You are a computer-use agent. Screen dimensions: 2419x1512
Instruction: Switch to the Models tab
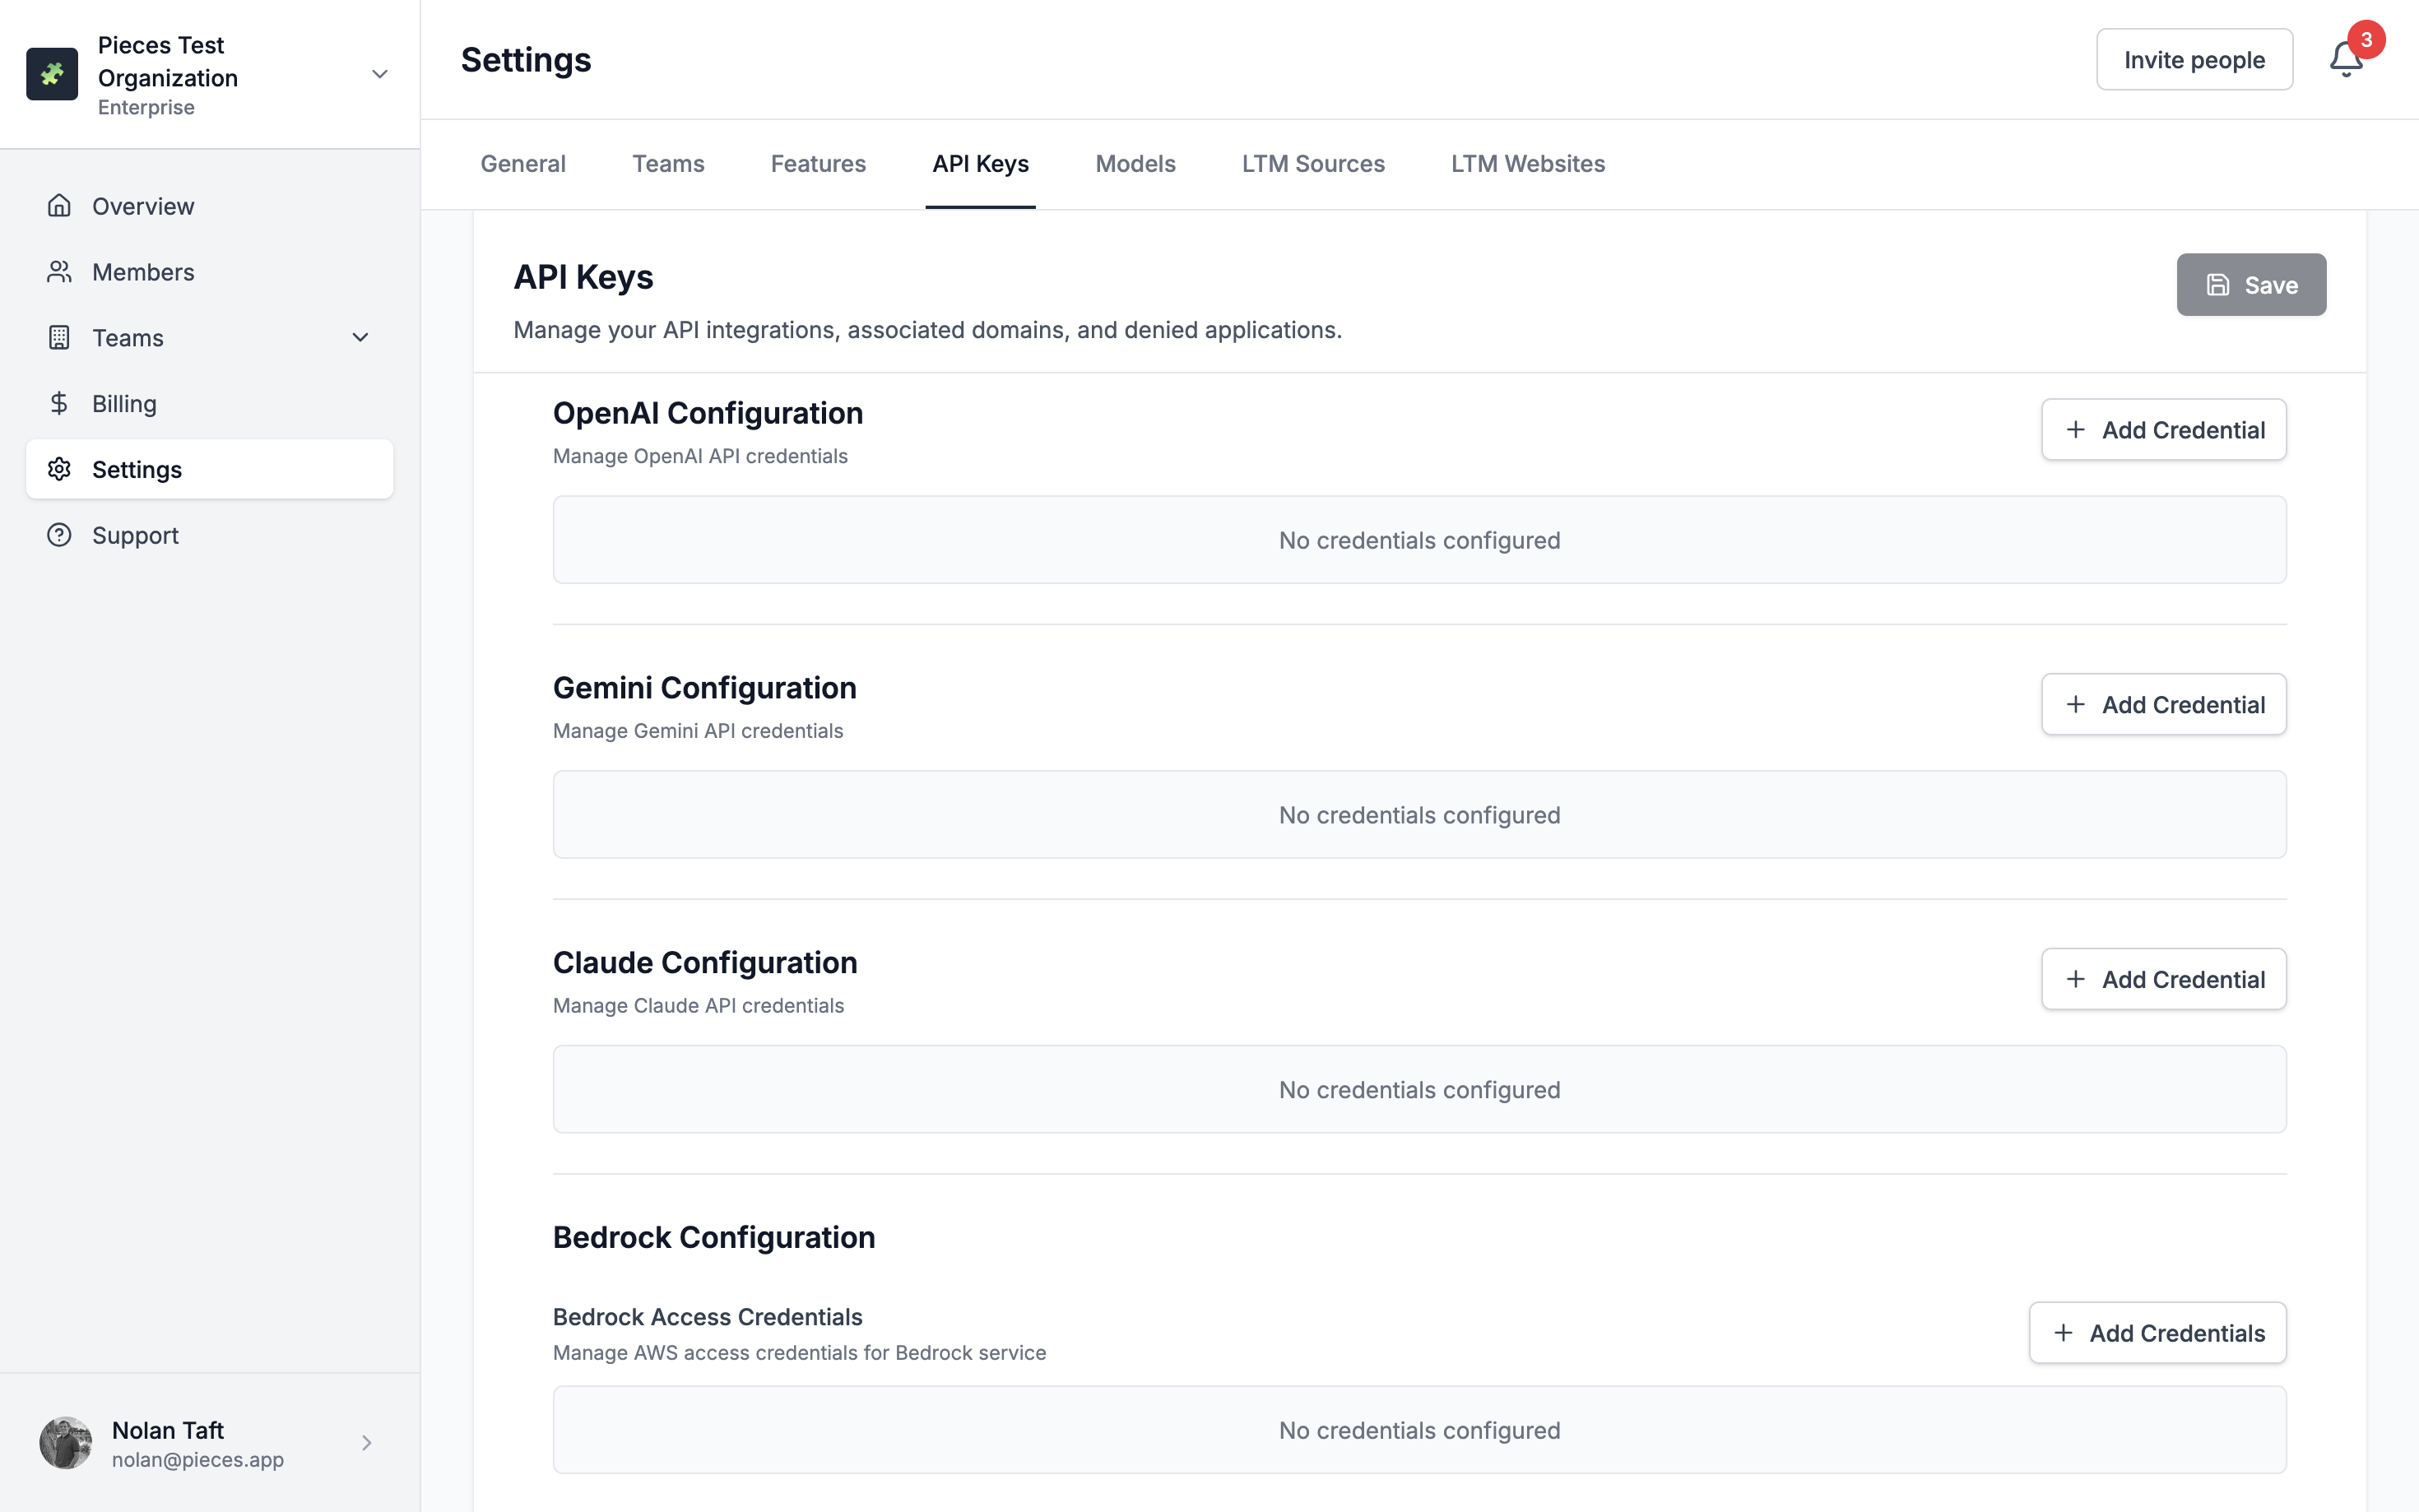1135,164
